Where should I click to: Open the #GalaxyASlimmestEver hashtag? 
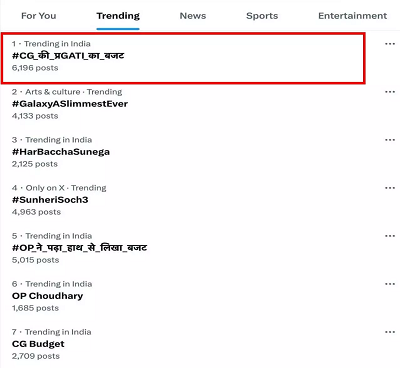pos(70,104)
